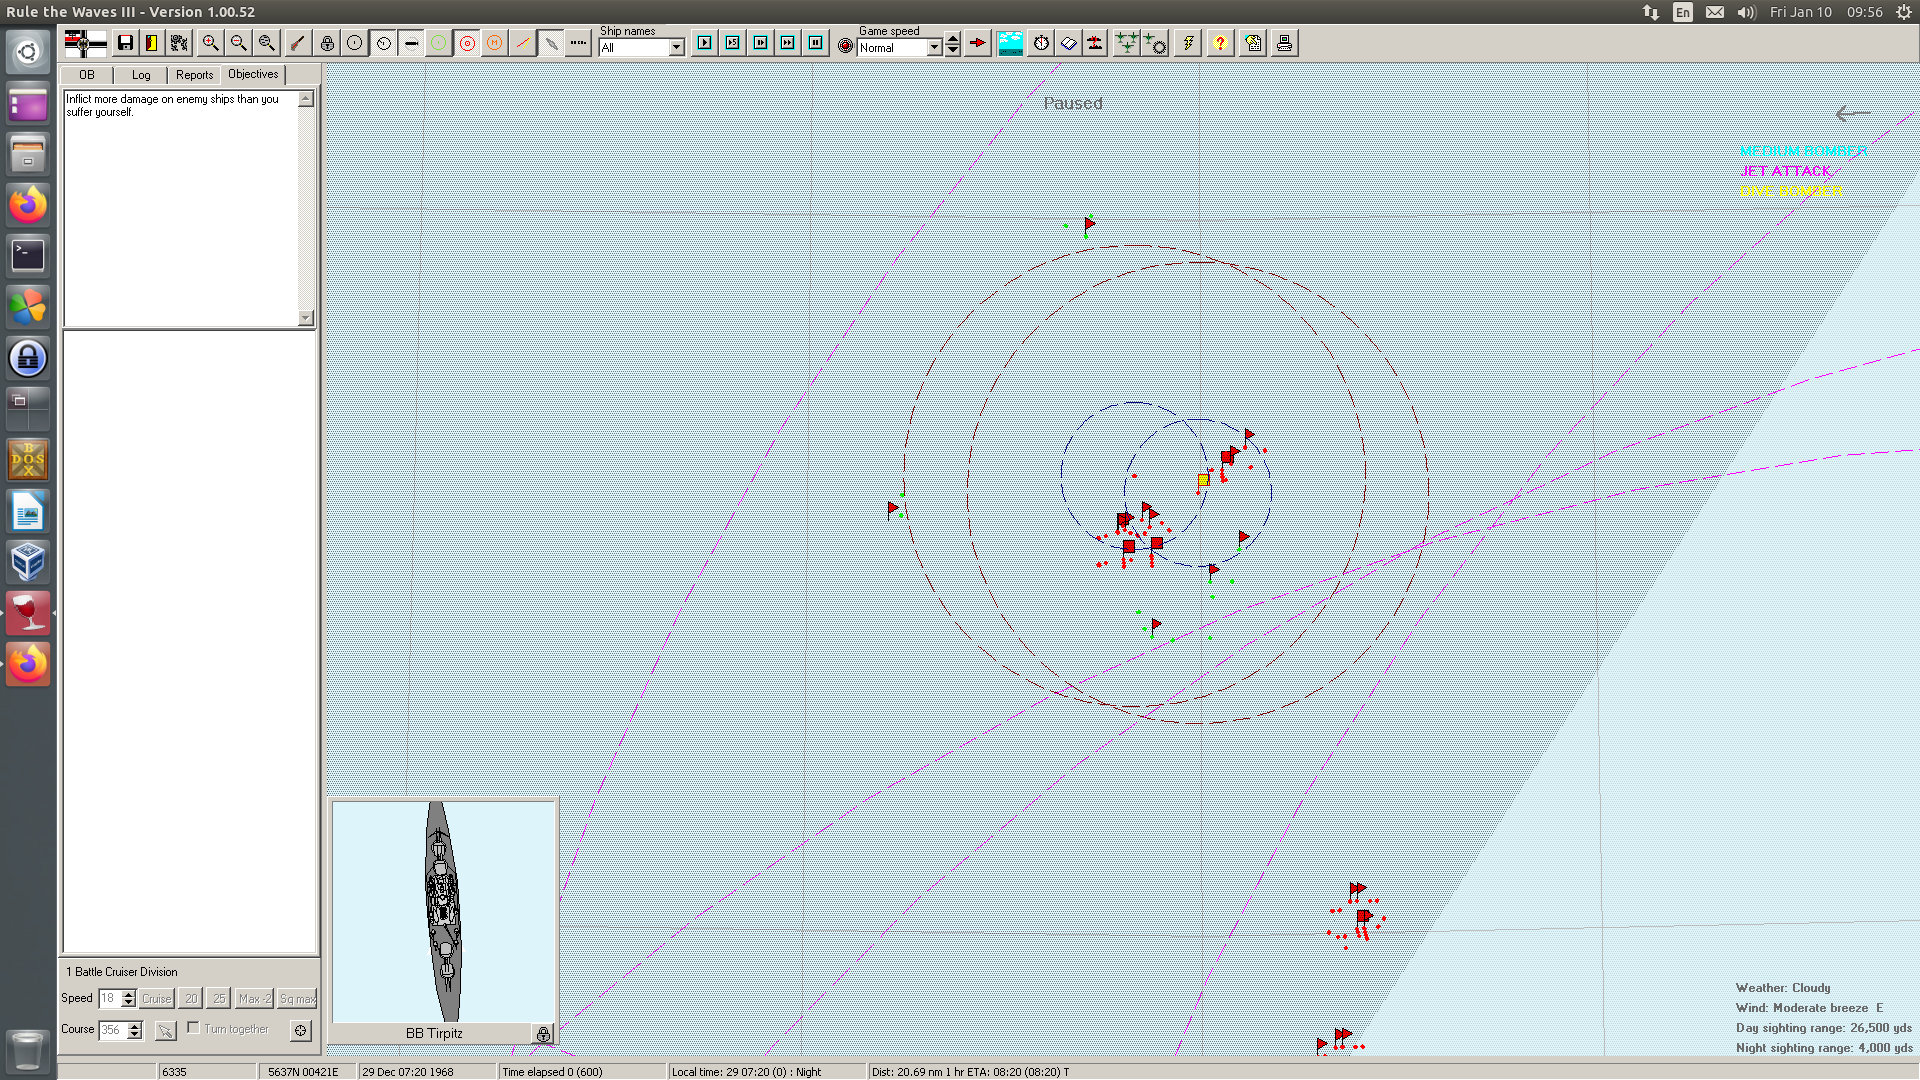Click the save game floppy disk icon

click(x=125, y=43)
